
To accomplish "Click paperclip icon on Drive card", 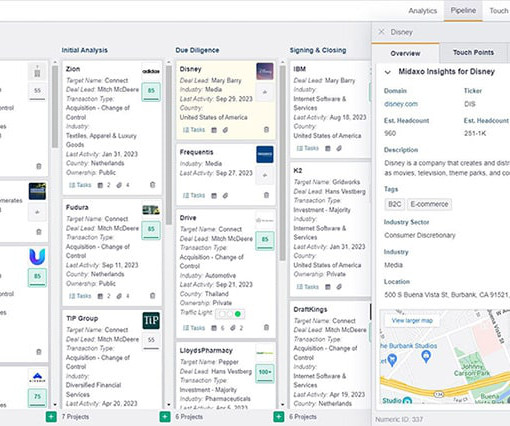I will pos(233,328).
